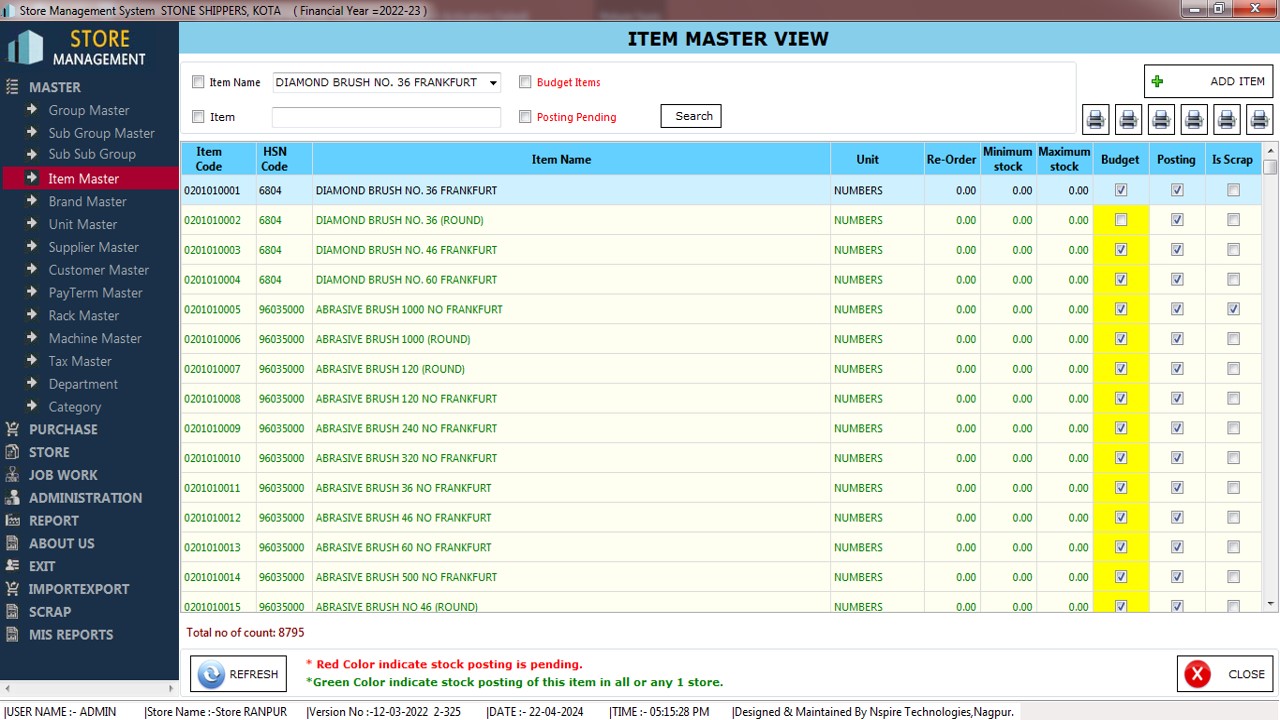Viewport: 1280px width, 720px height.
Task: Click the last printer icon in the row
Action: click(1259, 119)
